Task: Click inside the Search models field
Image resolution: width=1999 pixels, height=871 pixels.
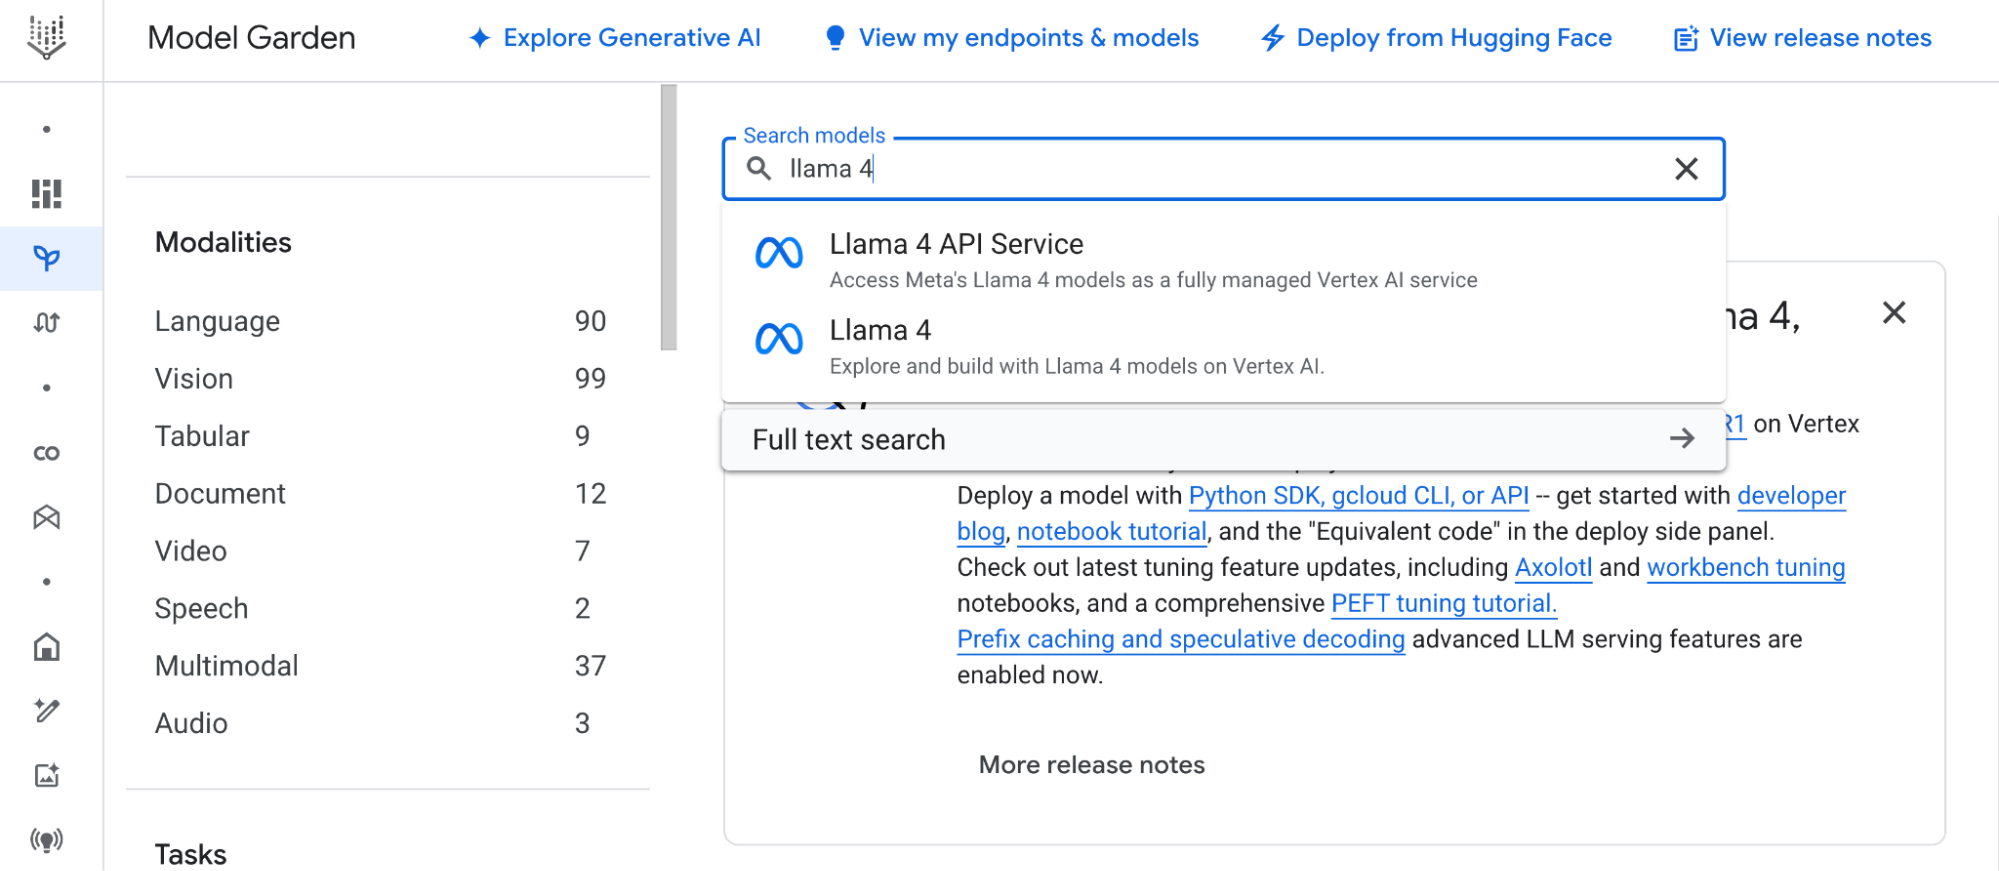Action: click(1224, 169)
